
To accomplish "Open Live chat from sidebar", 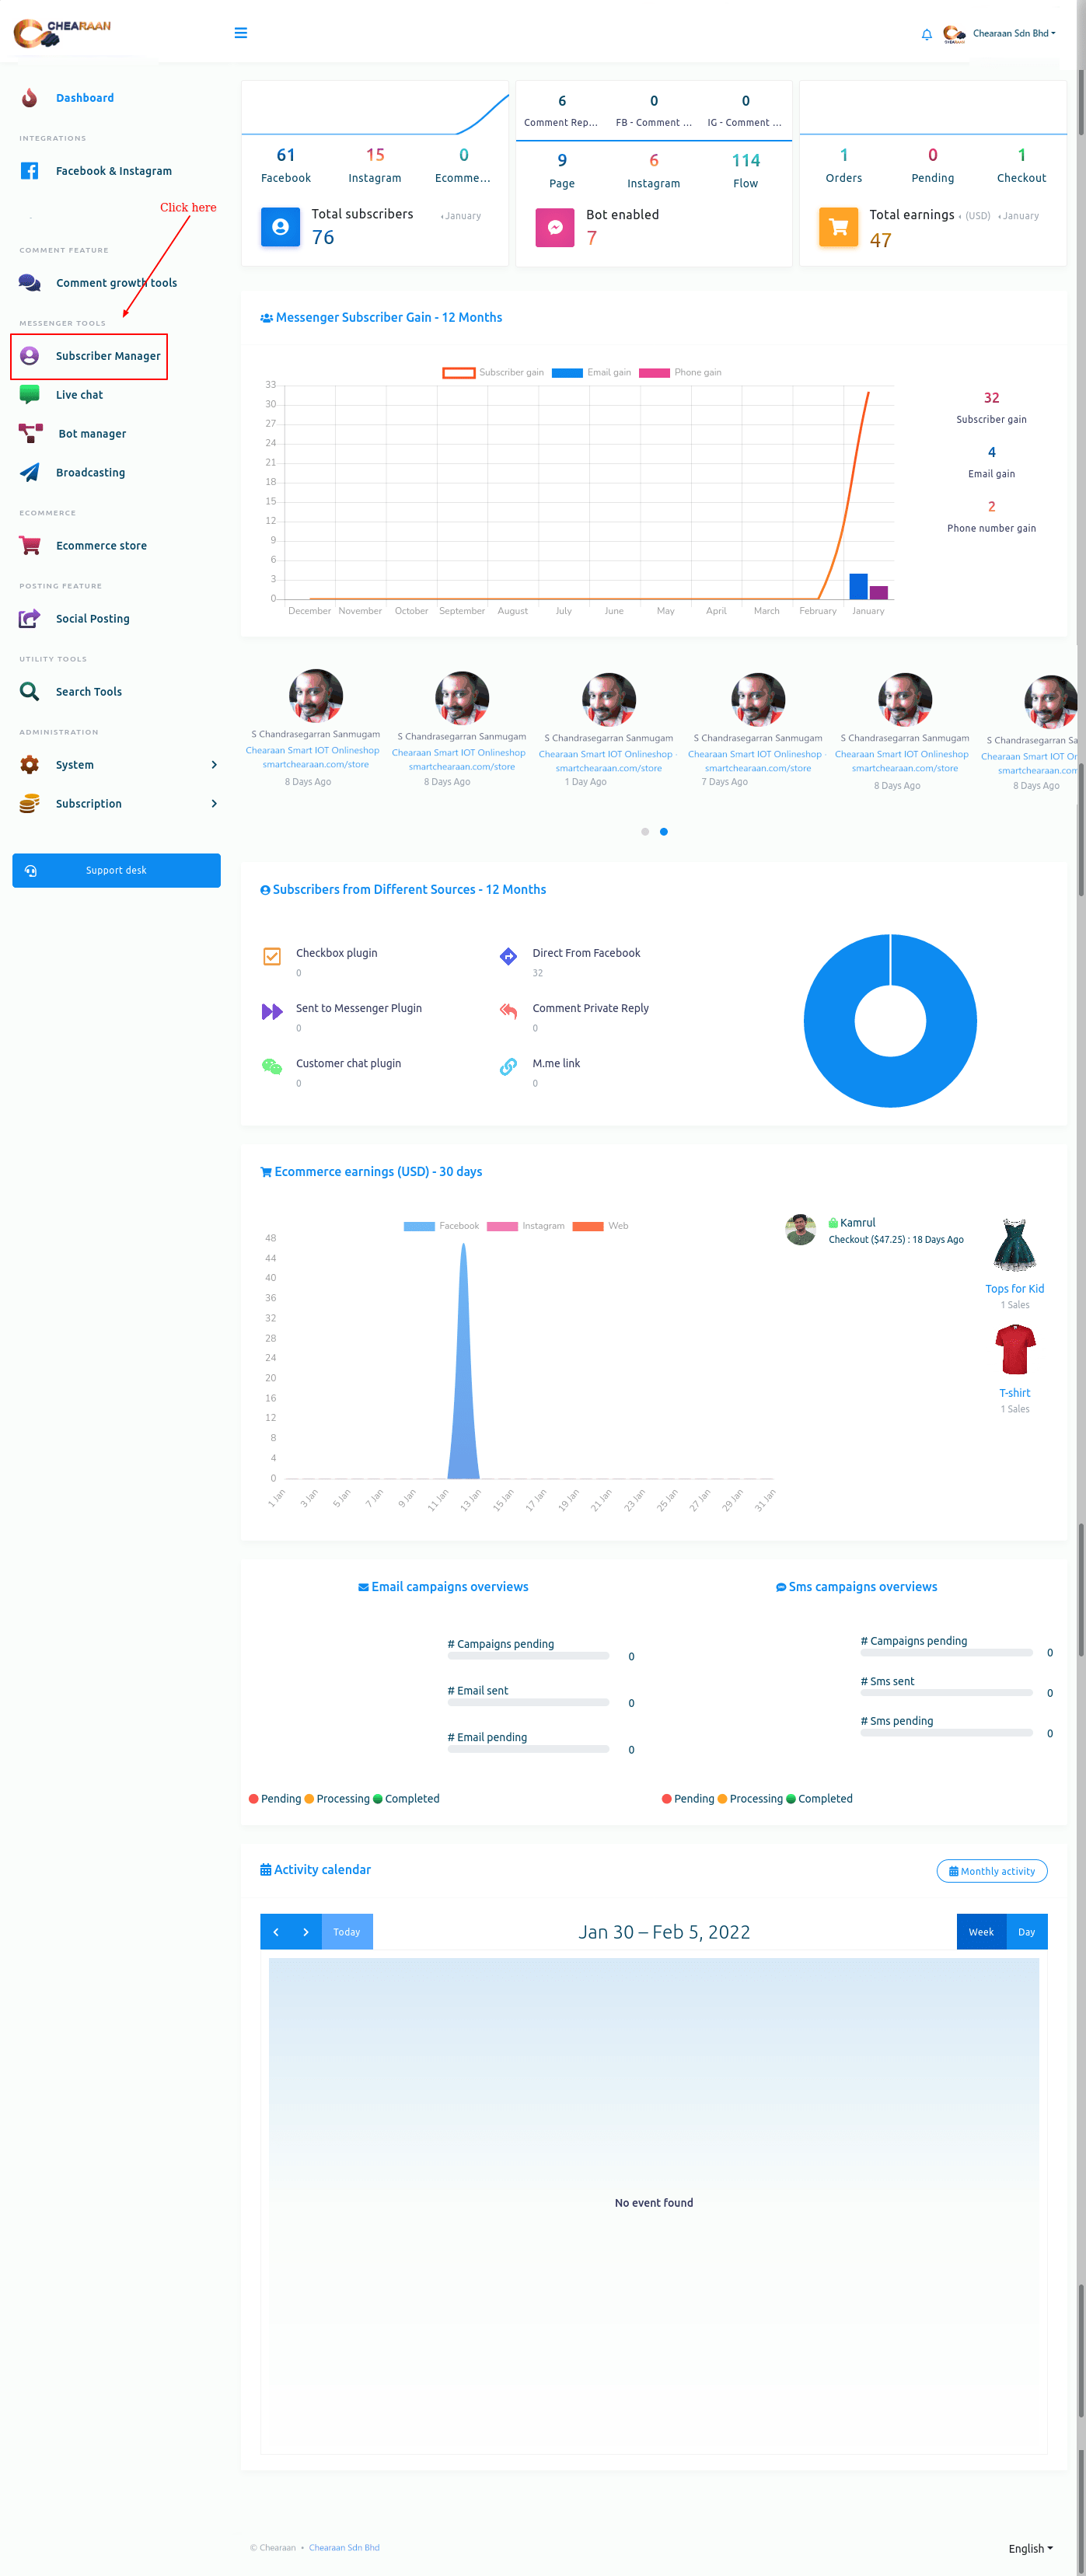I will click(79, 395).
